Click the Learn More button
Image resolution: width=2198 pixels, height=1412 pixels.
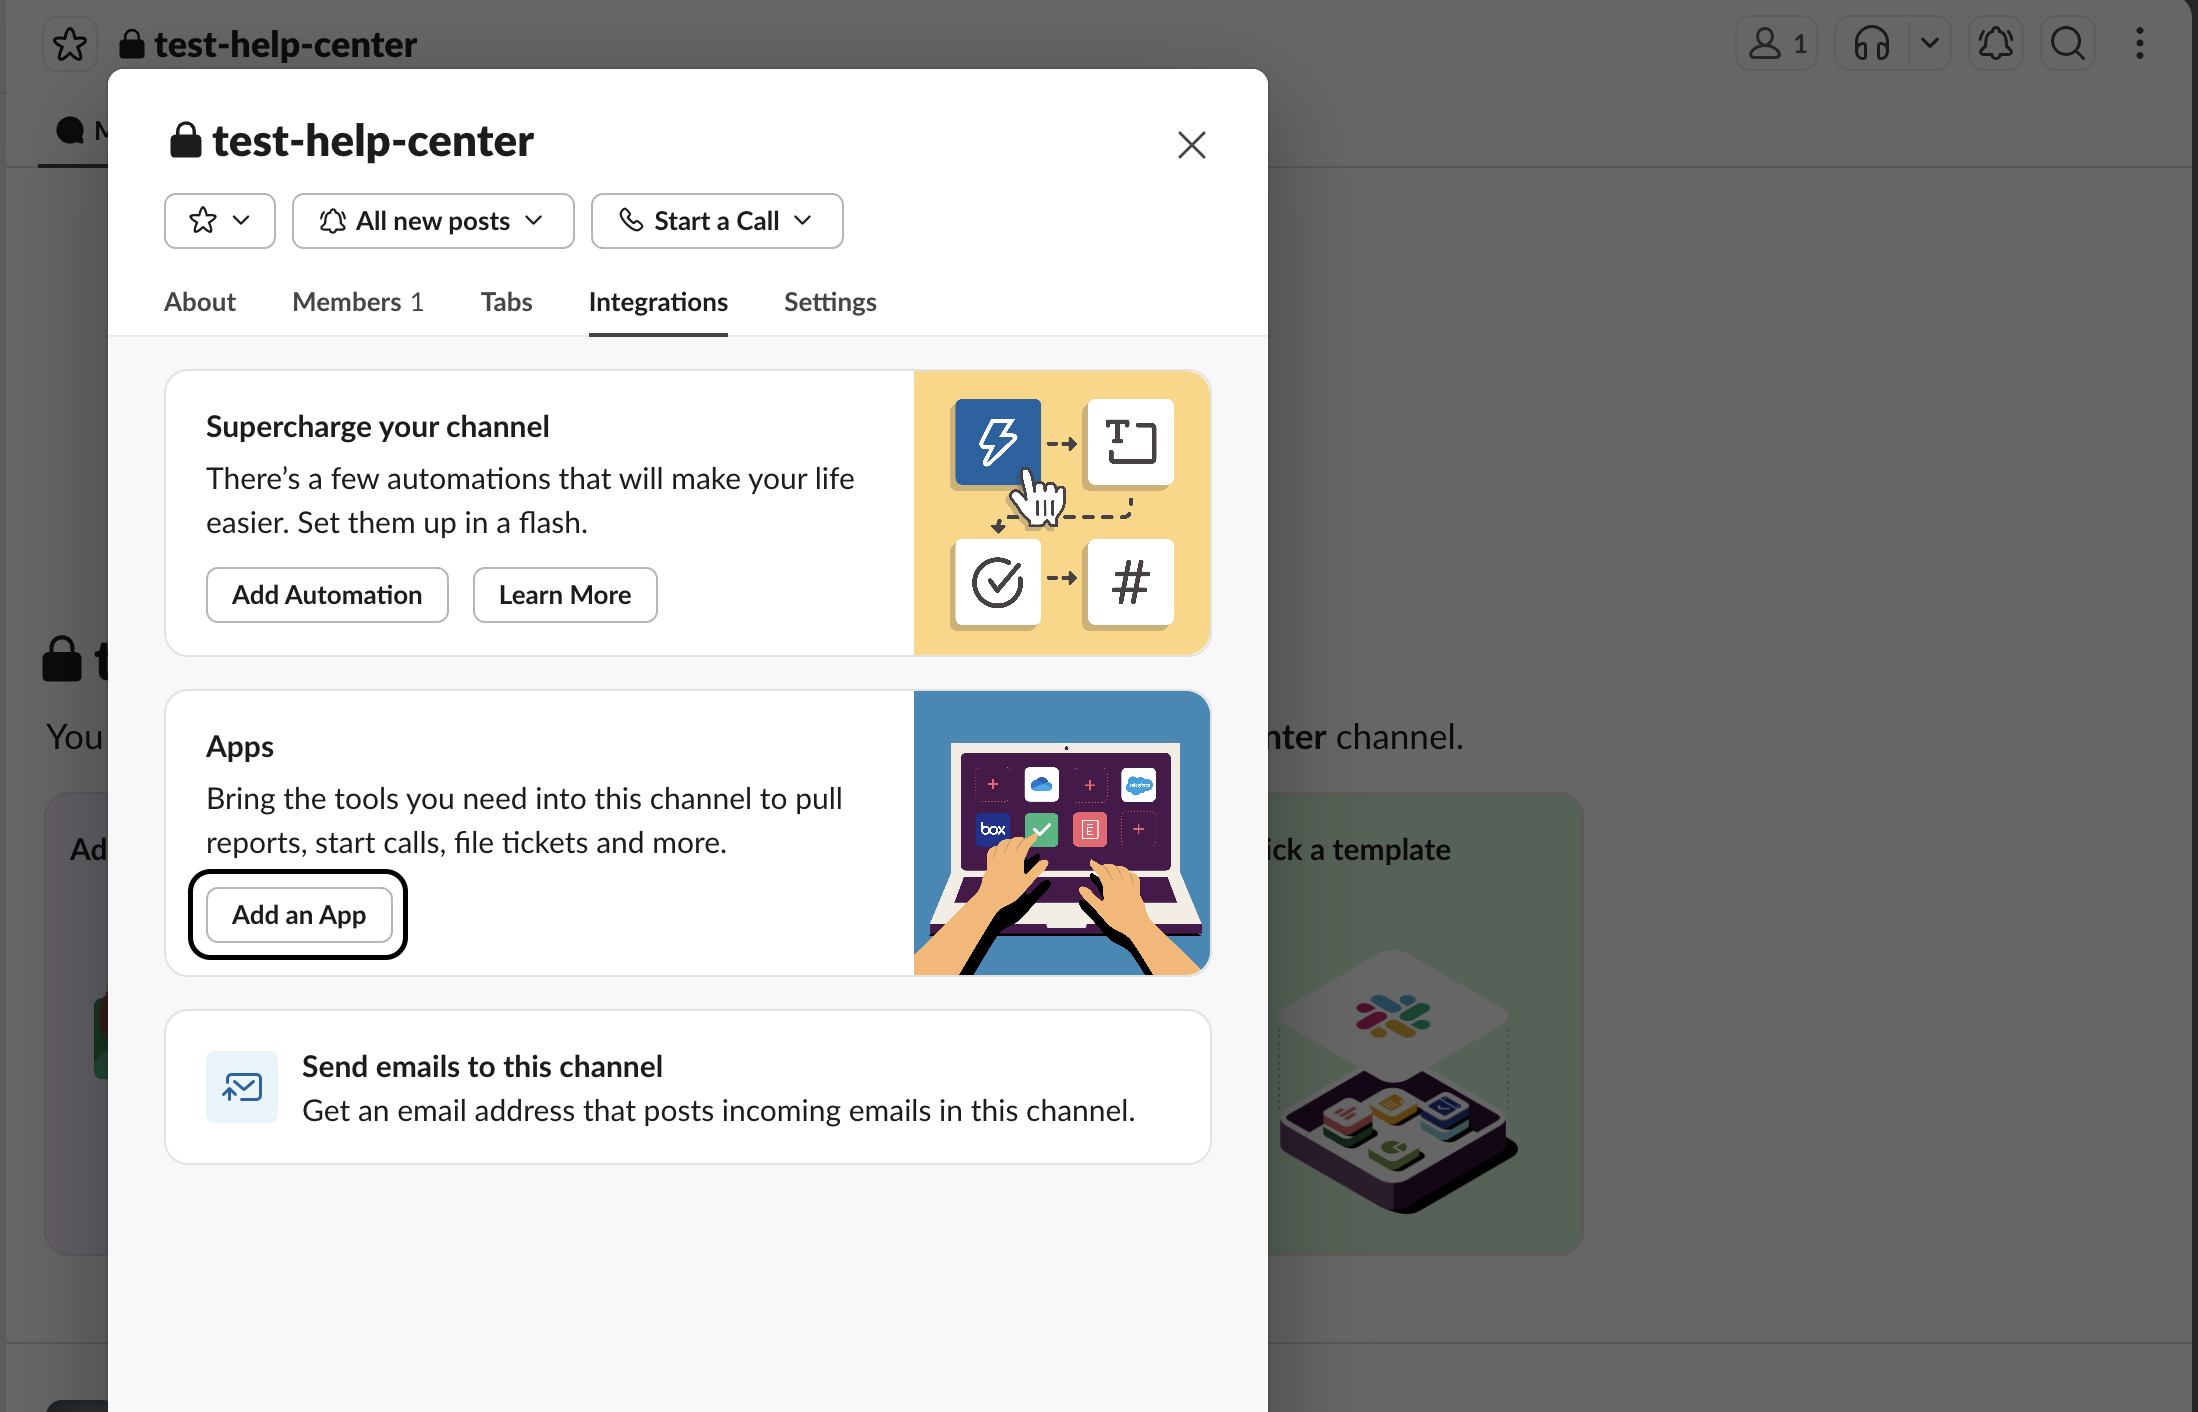pos(565,595)
